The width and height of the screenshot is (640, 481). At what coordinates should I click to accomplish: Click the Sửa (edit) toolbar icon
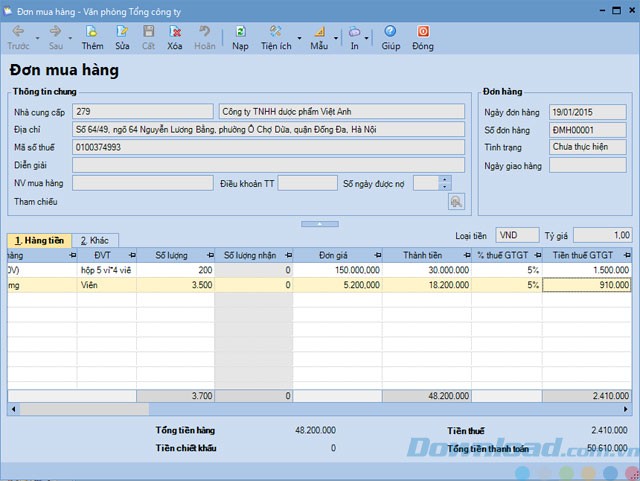click(x=122, y=32)
